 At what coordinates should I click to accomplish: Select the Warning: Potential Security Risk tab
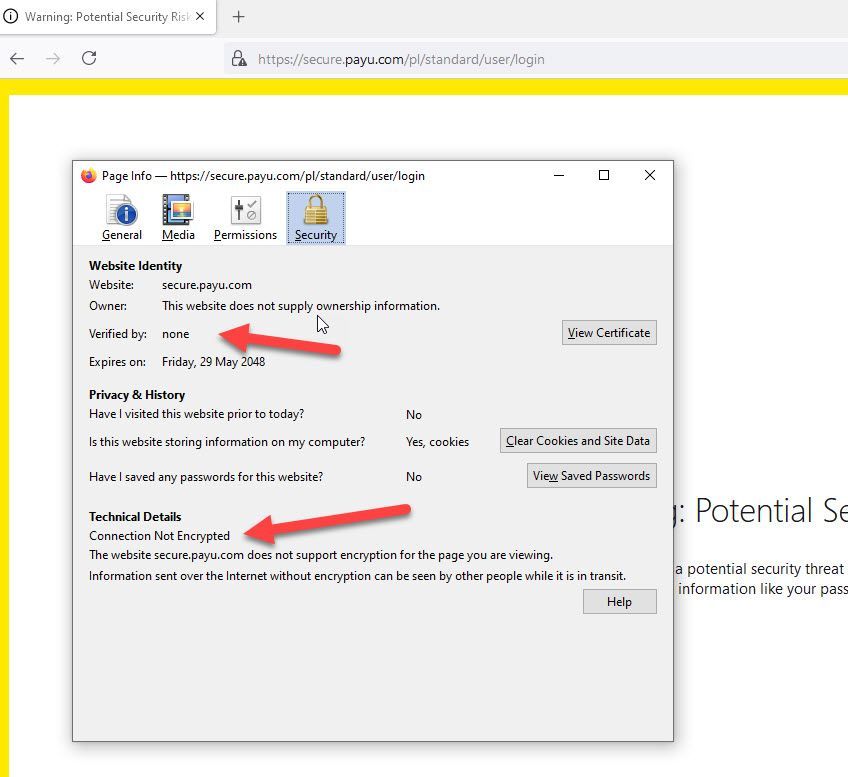tap(108, 17)
